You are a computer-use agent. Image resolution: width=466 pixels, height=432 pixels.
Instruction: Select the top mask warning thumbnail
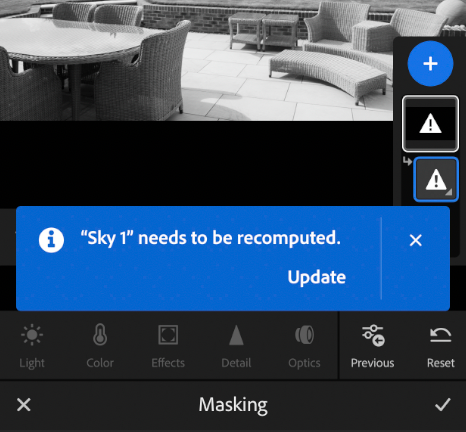[x=430, y=124]
